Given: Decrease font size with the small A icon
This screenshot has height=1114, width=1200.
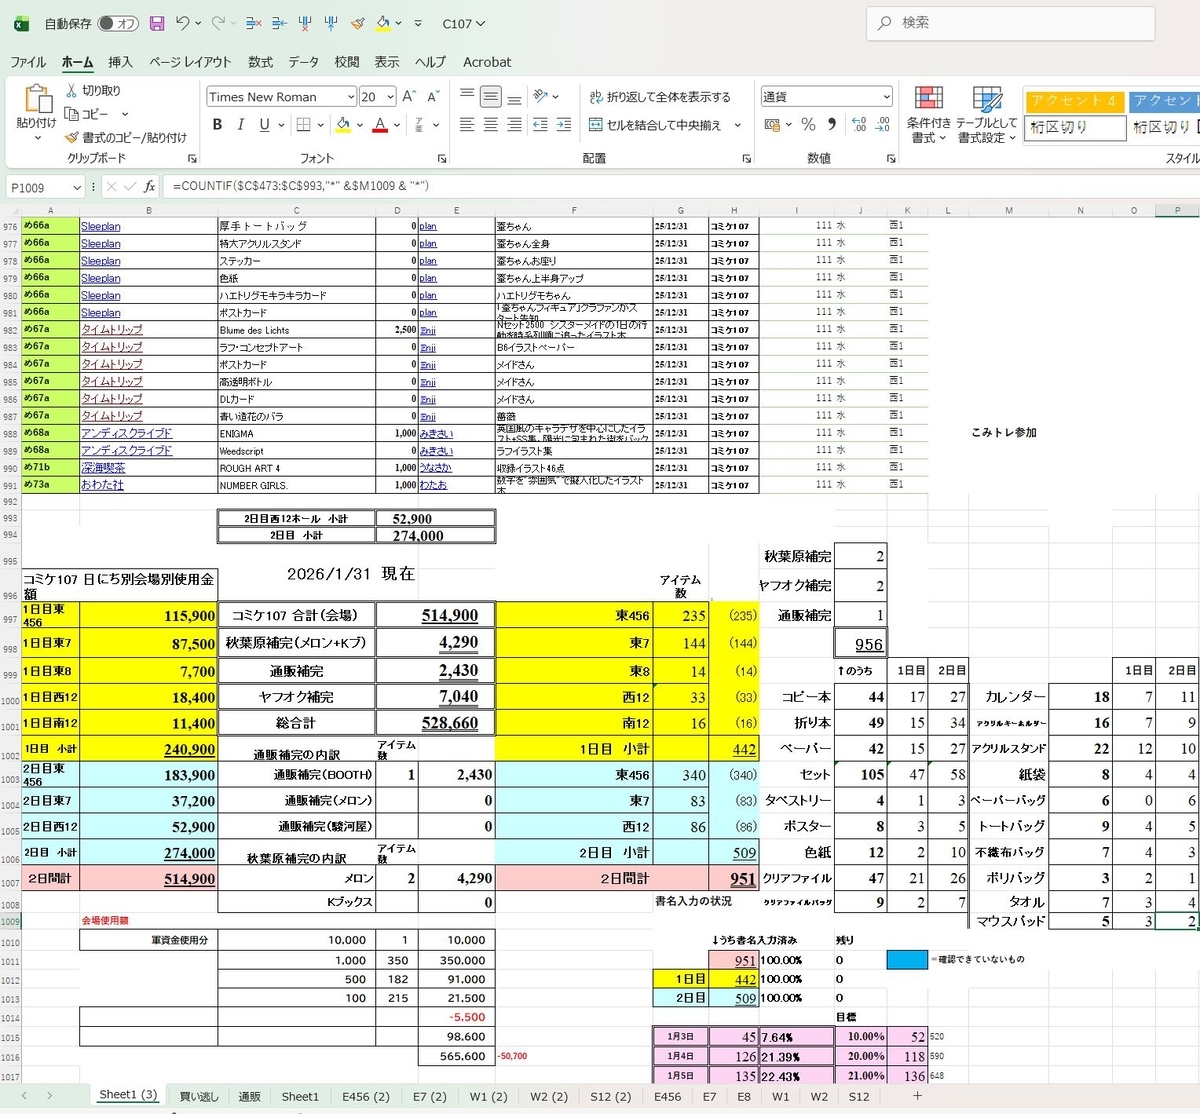Looking at the screenshot, I should 432,97.
